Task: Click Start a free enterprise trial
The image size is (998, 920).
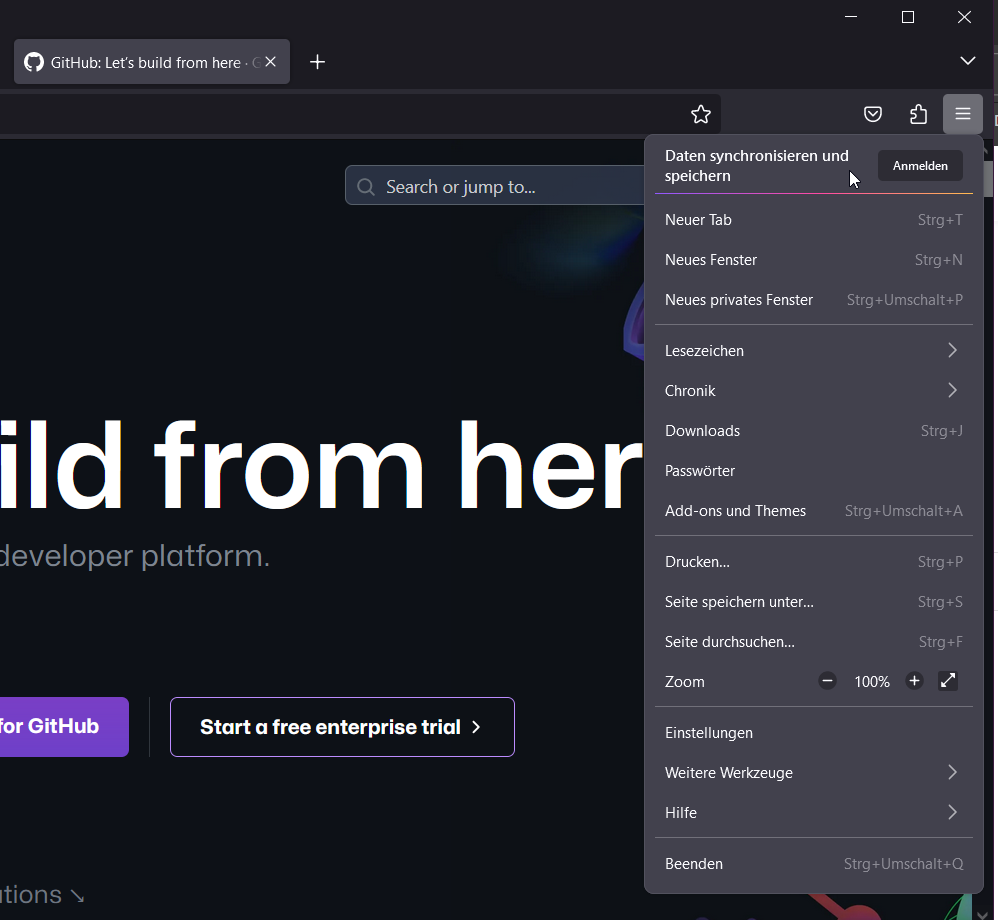Action: coord(342,727)
